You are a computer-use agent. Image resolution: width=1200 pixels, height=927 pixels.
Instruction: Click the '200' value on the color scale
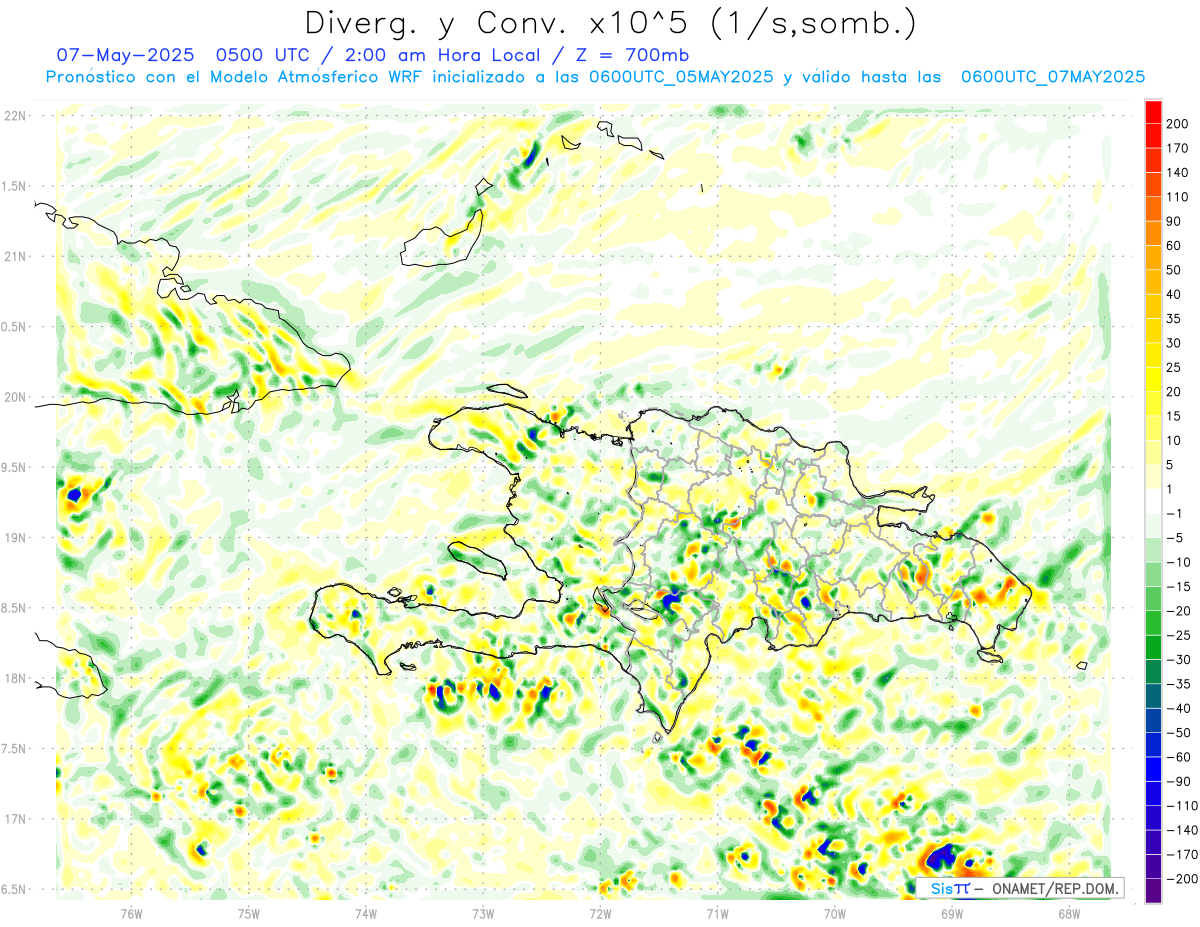(1176, 123)
